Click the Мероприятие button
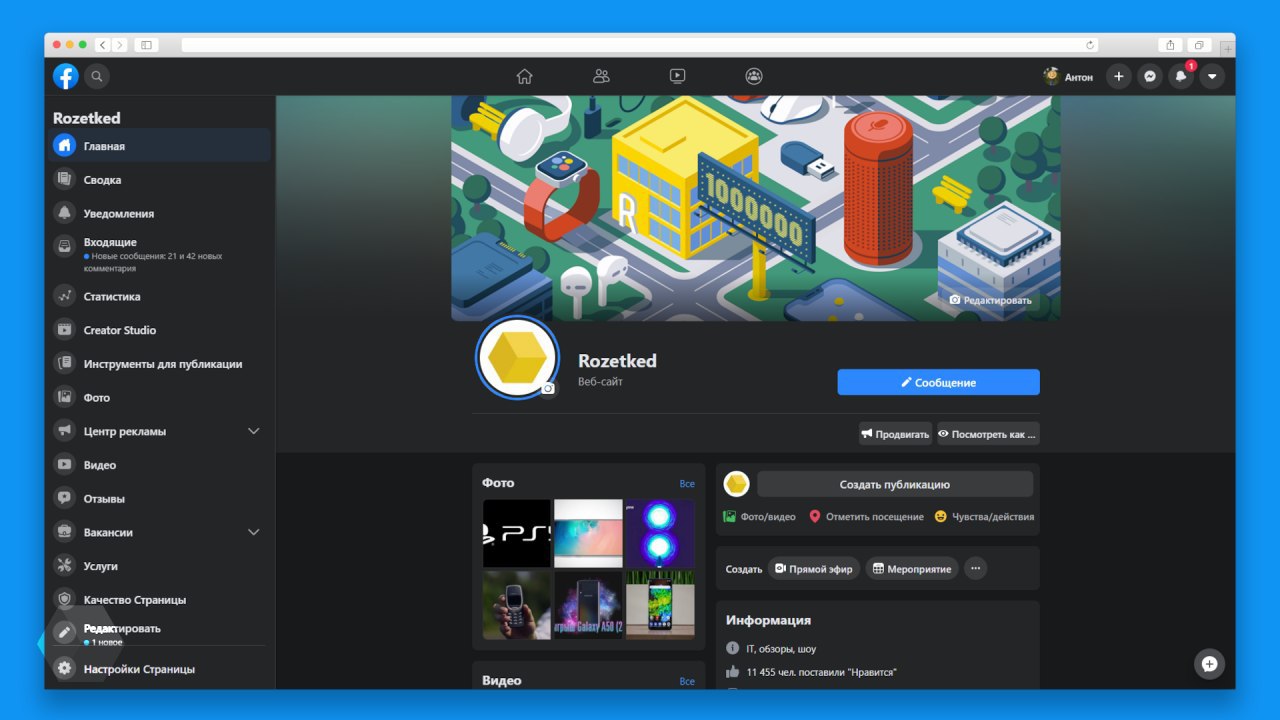The width and height of the screenshot is (1280, 720). click(911, 569)
